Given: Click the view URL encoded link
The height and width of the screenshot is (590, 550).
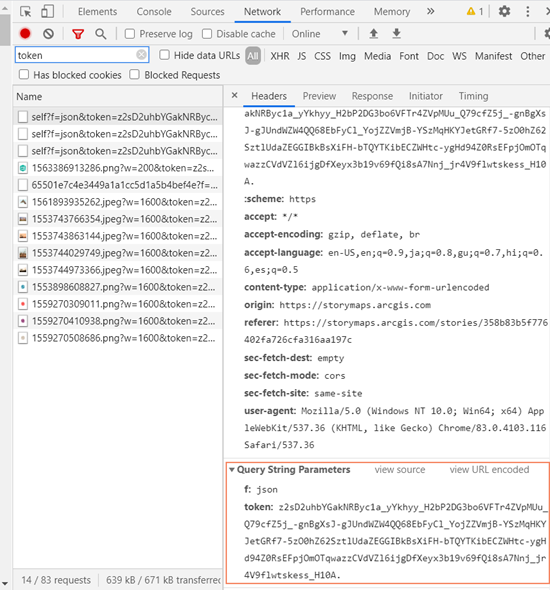Looking at the screenshot, I should (x=489, y=470).
